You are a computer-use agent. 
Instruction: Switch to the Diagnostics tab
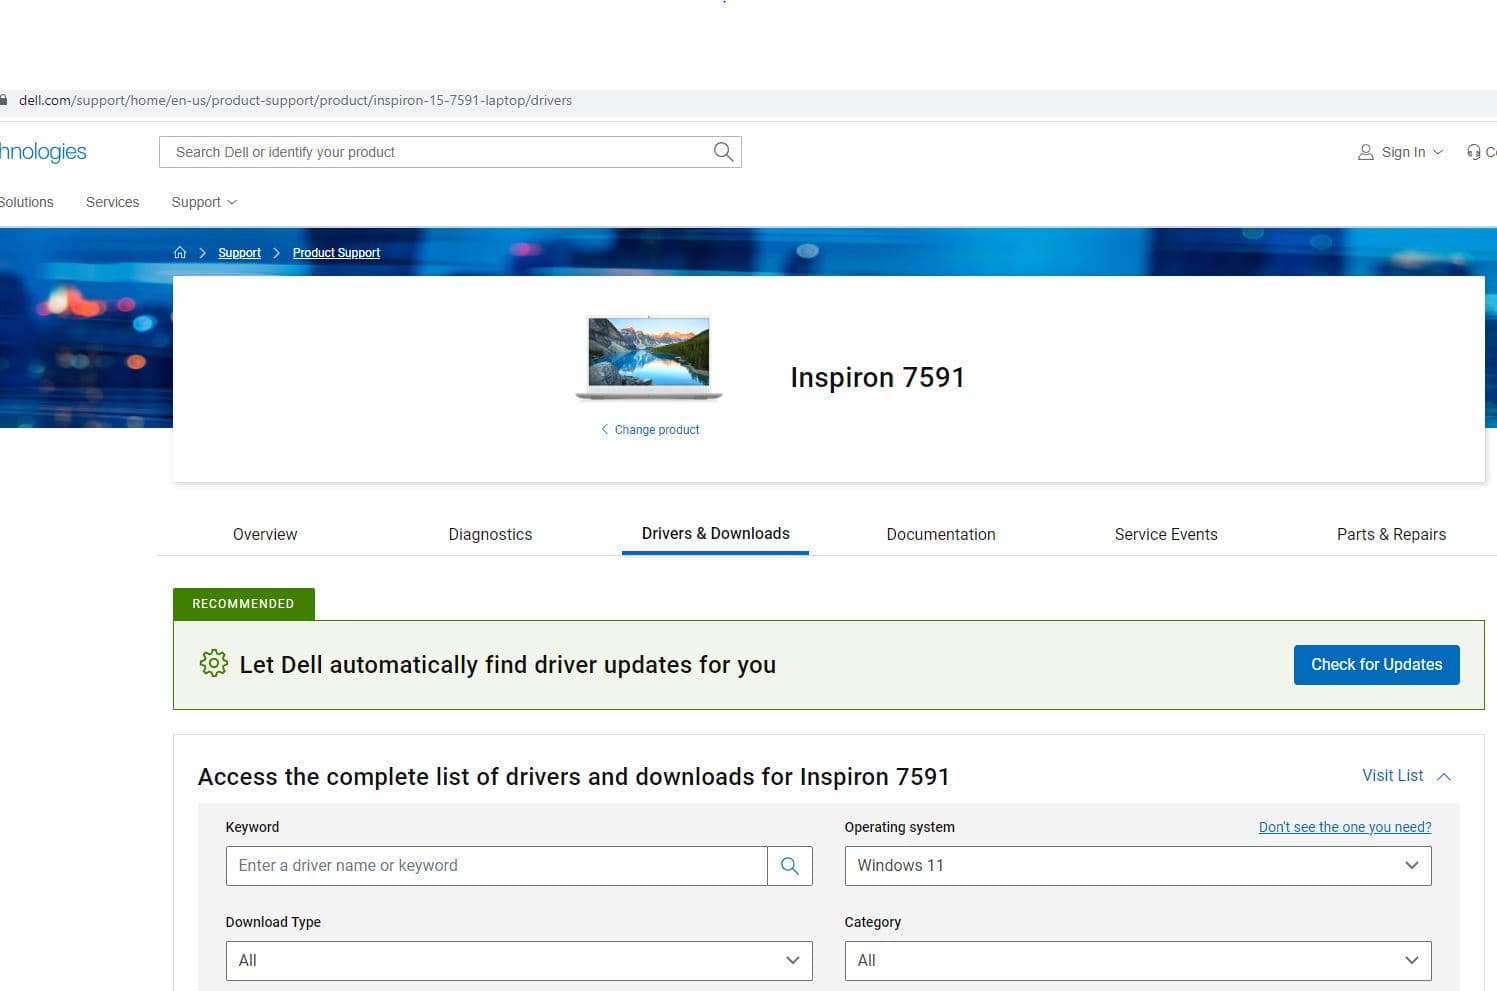tap(490, 534)
